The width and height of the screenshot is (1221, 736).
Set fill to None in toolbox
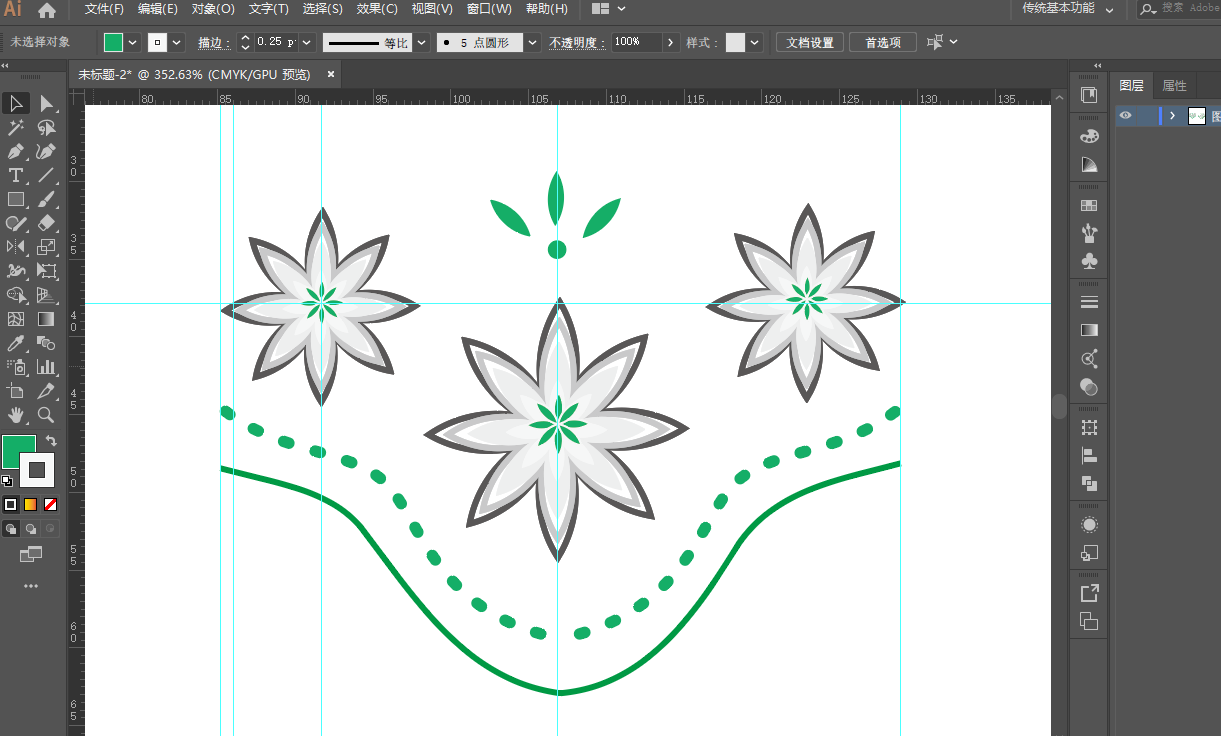point(50,505)
